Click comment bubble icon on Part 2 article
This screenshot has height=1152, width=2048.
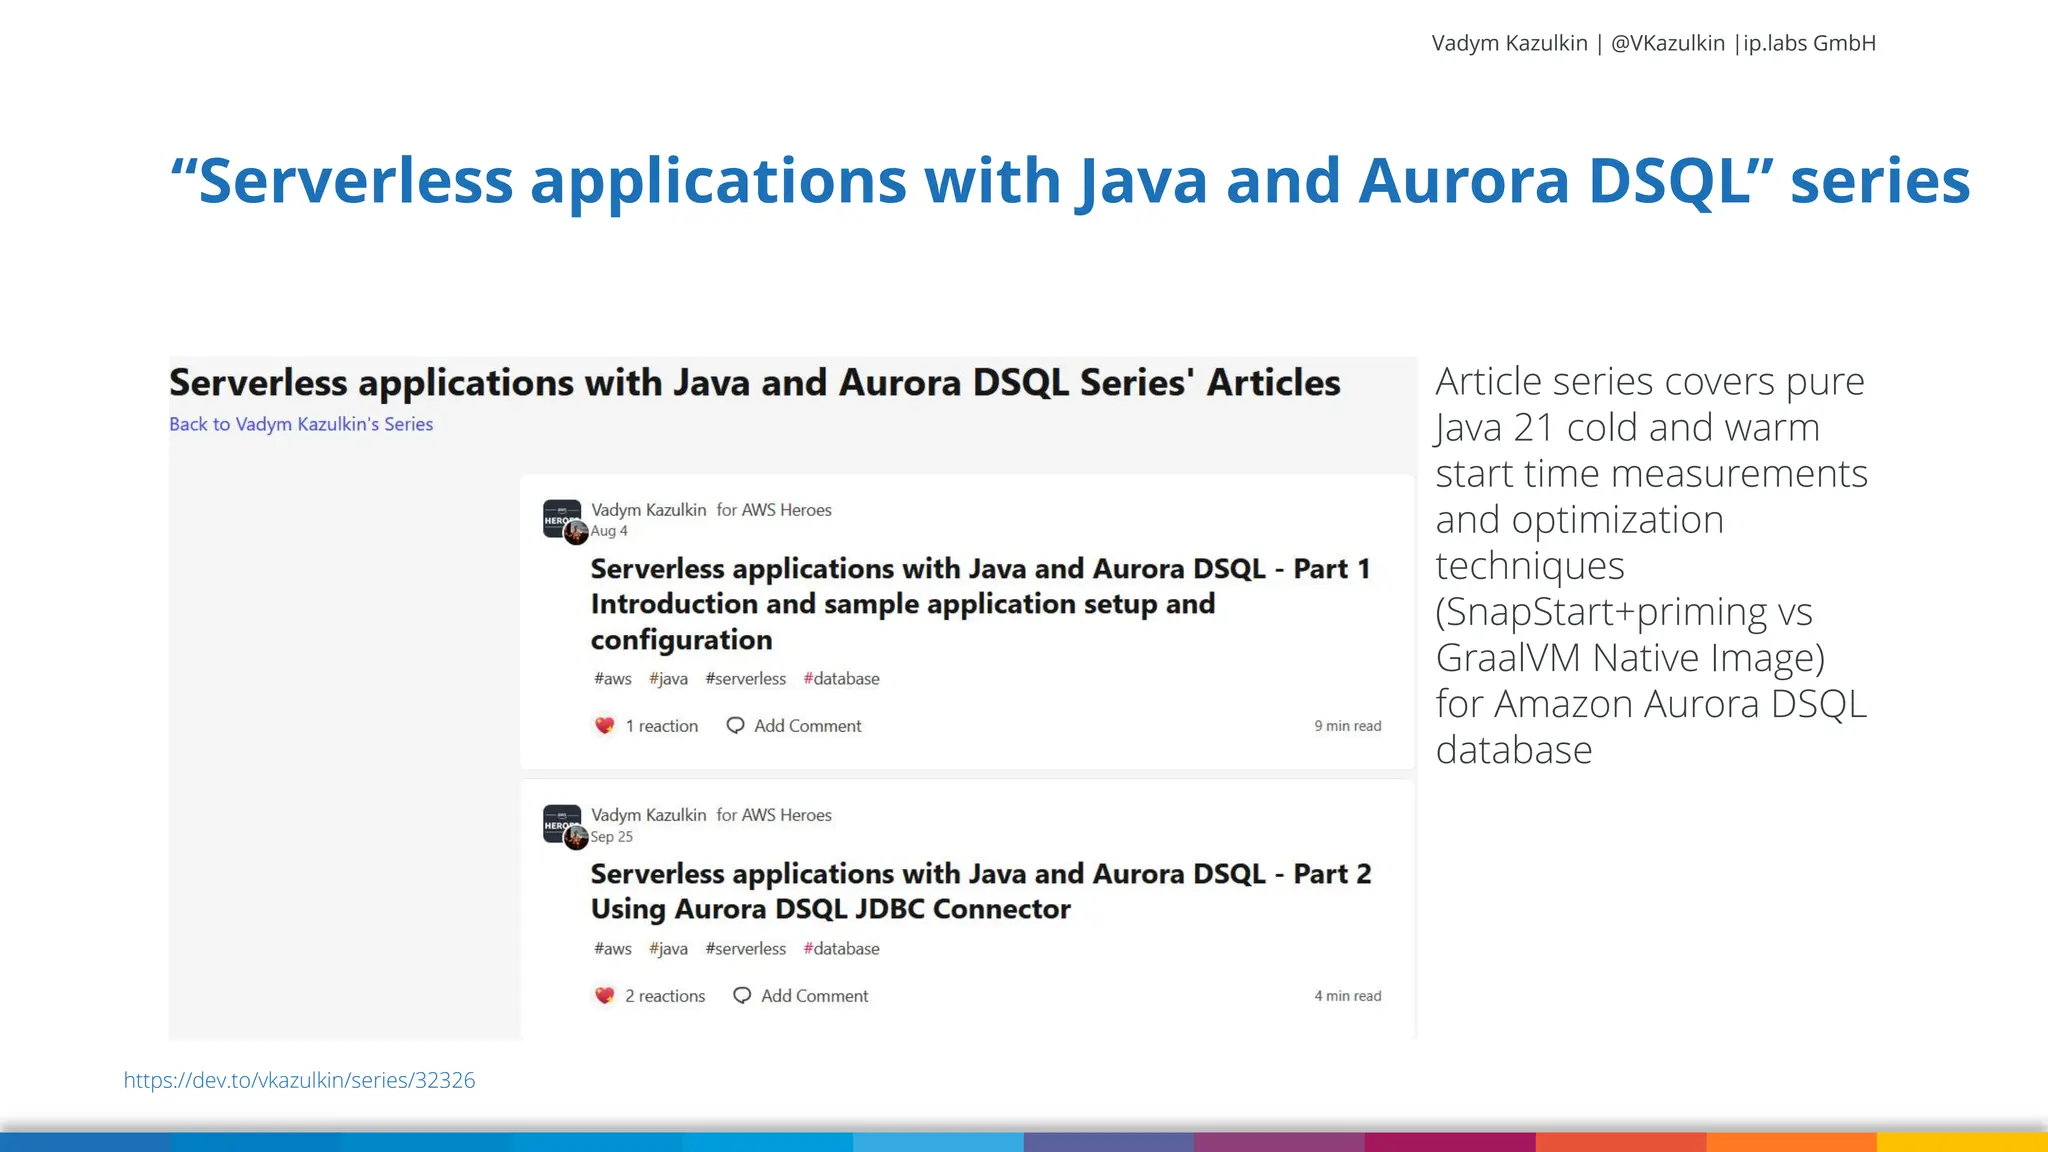(x=742, y=996)
